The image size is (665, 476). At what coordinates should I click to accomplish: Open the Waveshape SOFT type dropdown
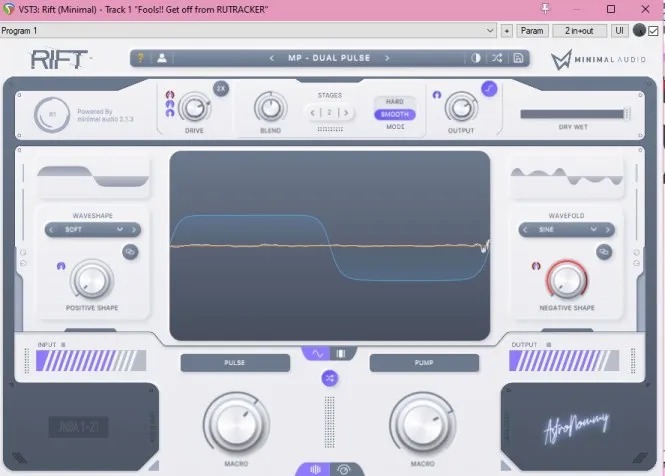[92, 229]
